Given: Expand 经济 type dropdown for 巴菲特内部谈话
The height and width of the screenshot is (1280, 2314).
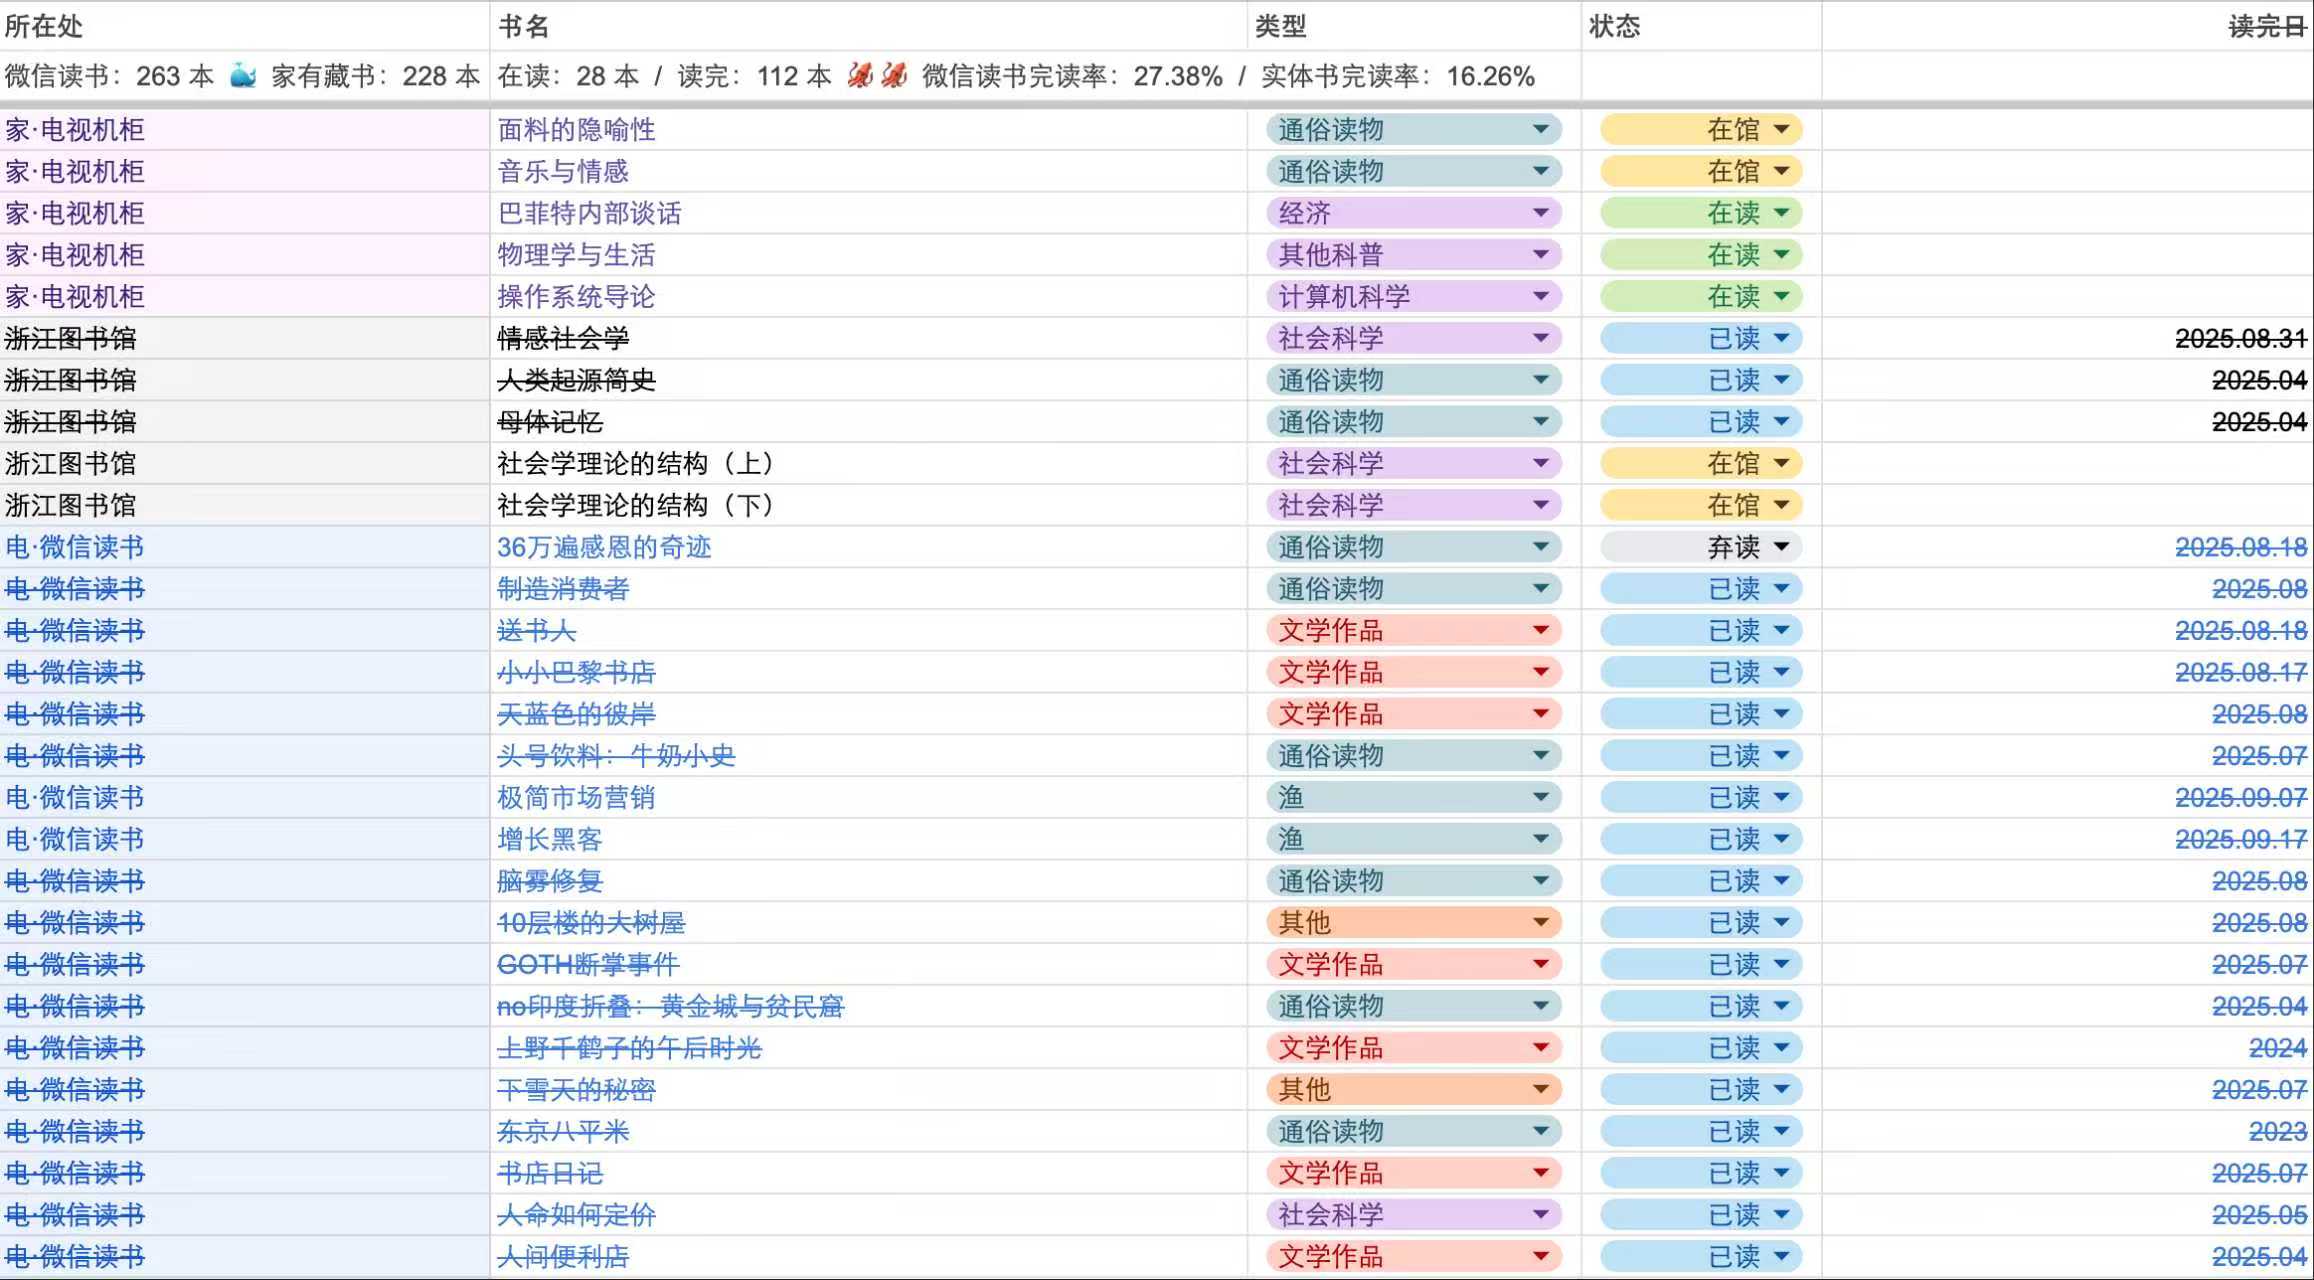Looking at the screenshot, I should point(1540,213).
